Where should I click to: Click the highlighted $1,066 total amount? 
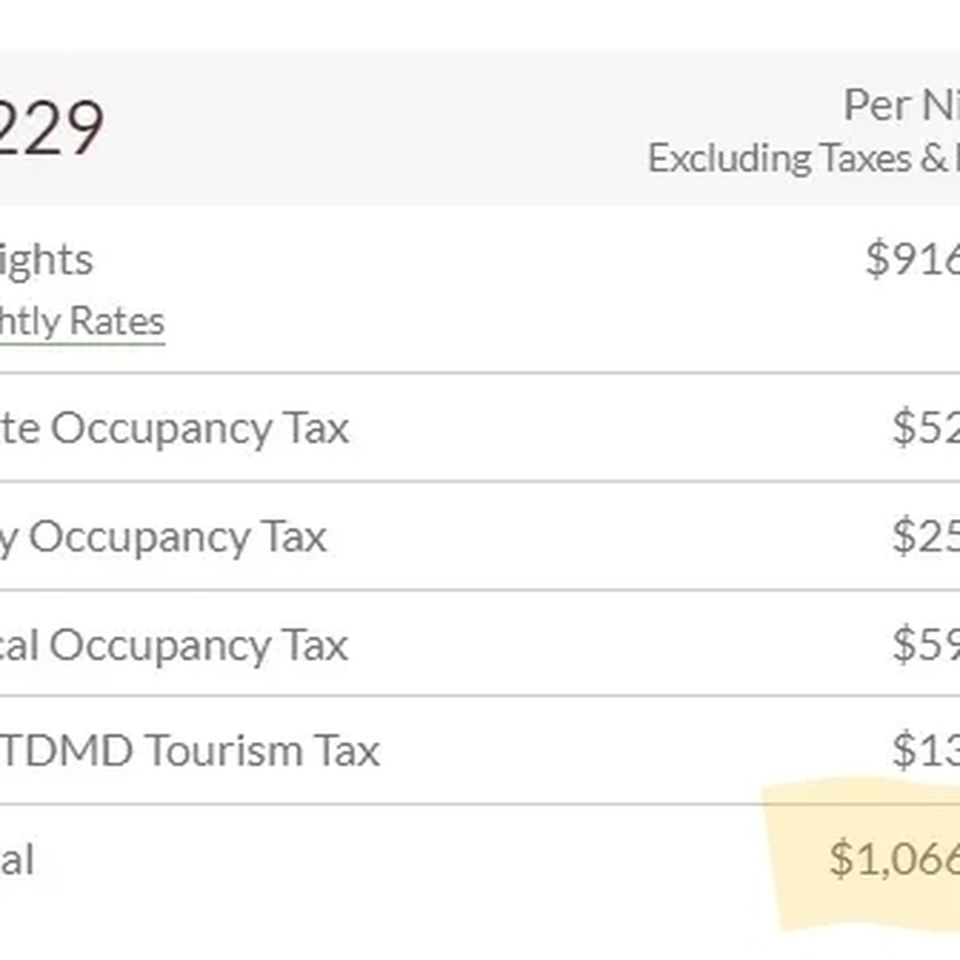[894, 858]
